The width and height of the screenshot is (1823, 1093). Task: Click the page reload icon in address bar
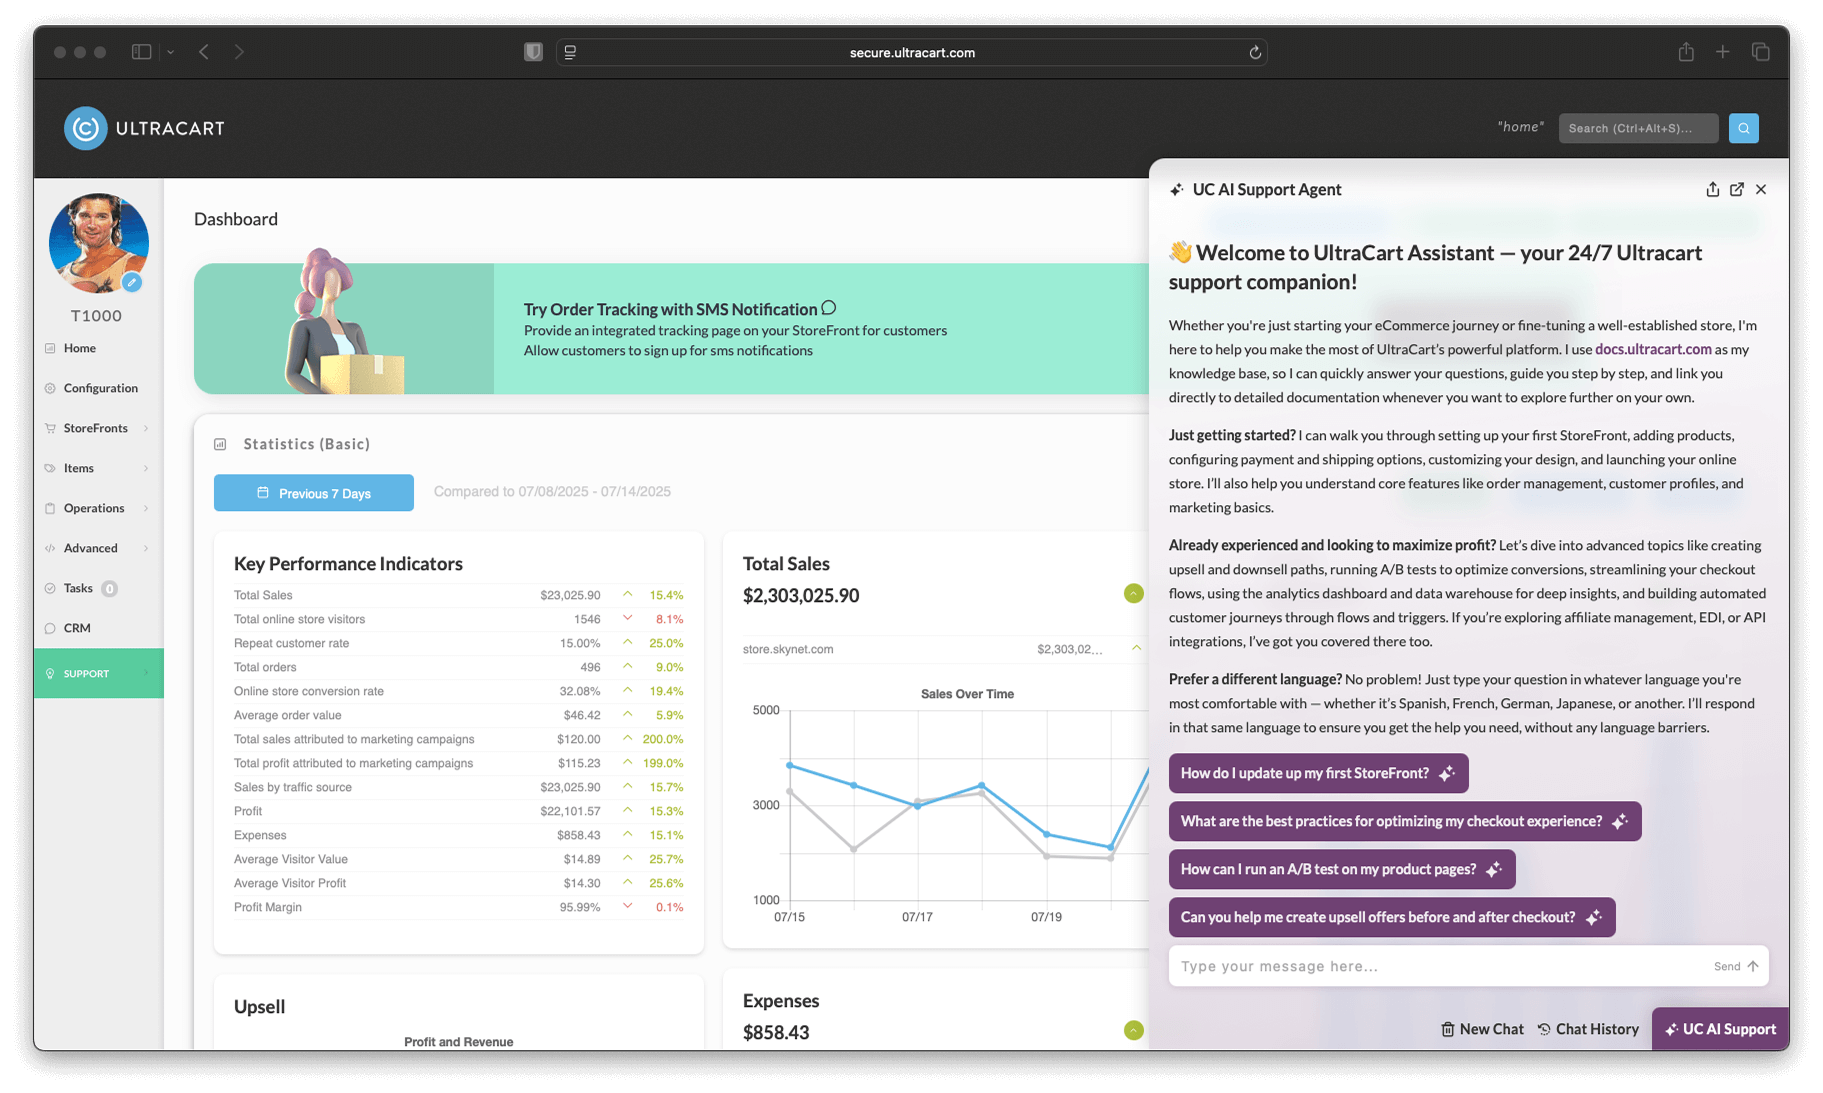point(1255,52)
